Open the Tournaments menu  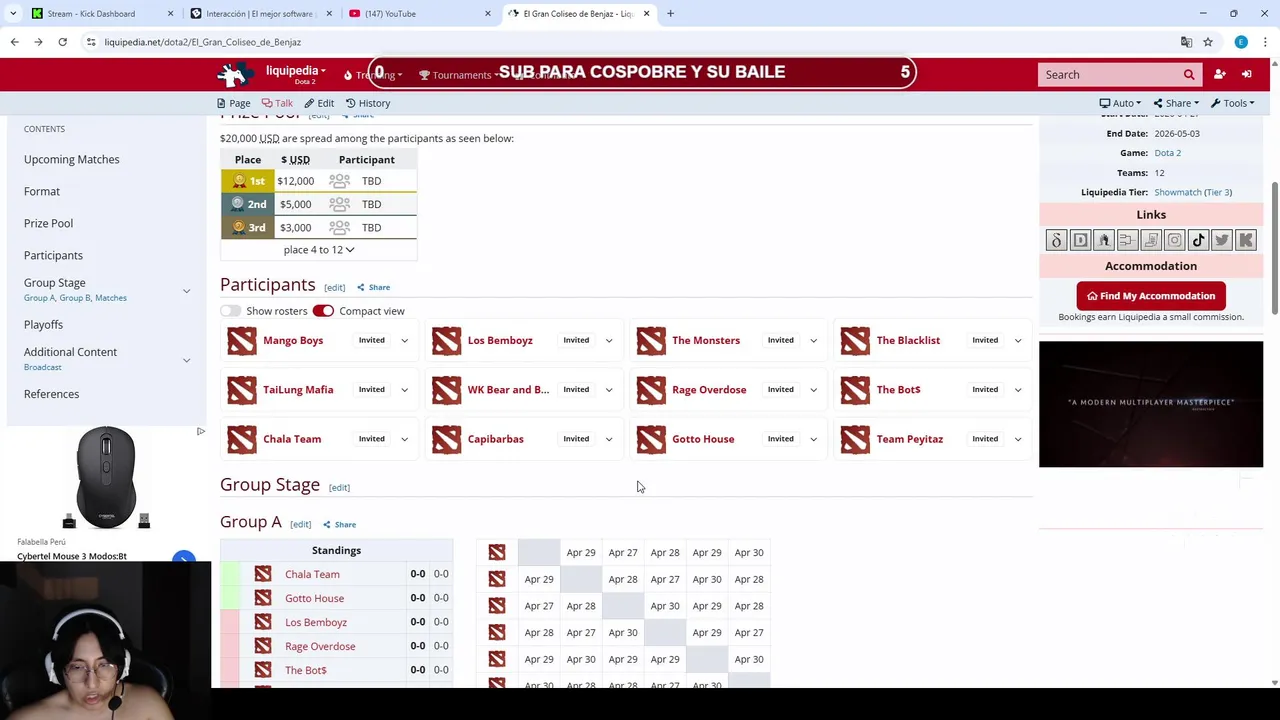pyautogui.click(x=456, y=75)
